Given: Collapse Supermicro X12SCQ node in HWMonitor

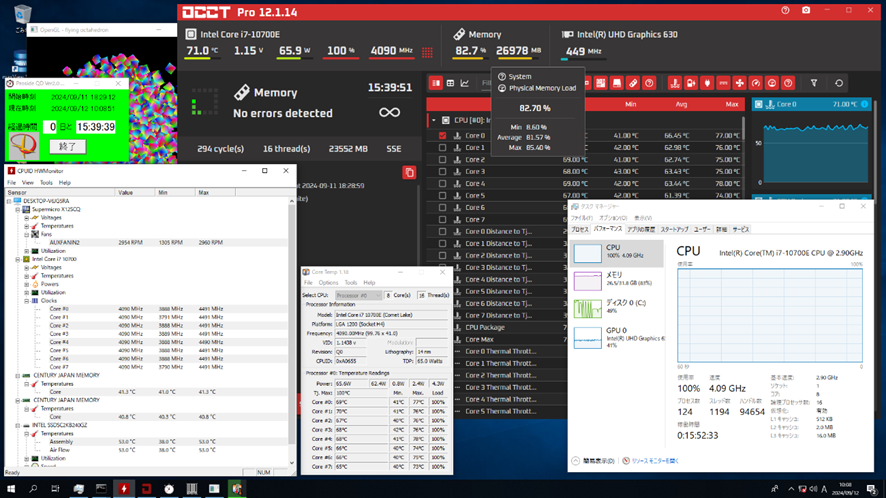Looking at the screenshot, I should coord(18,209).
